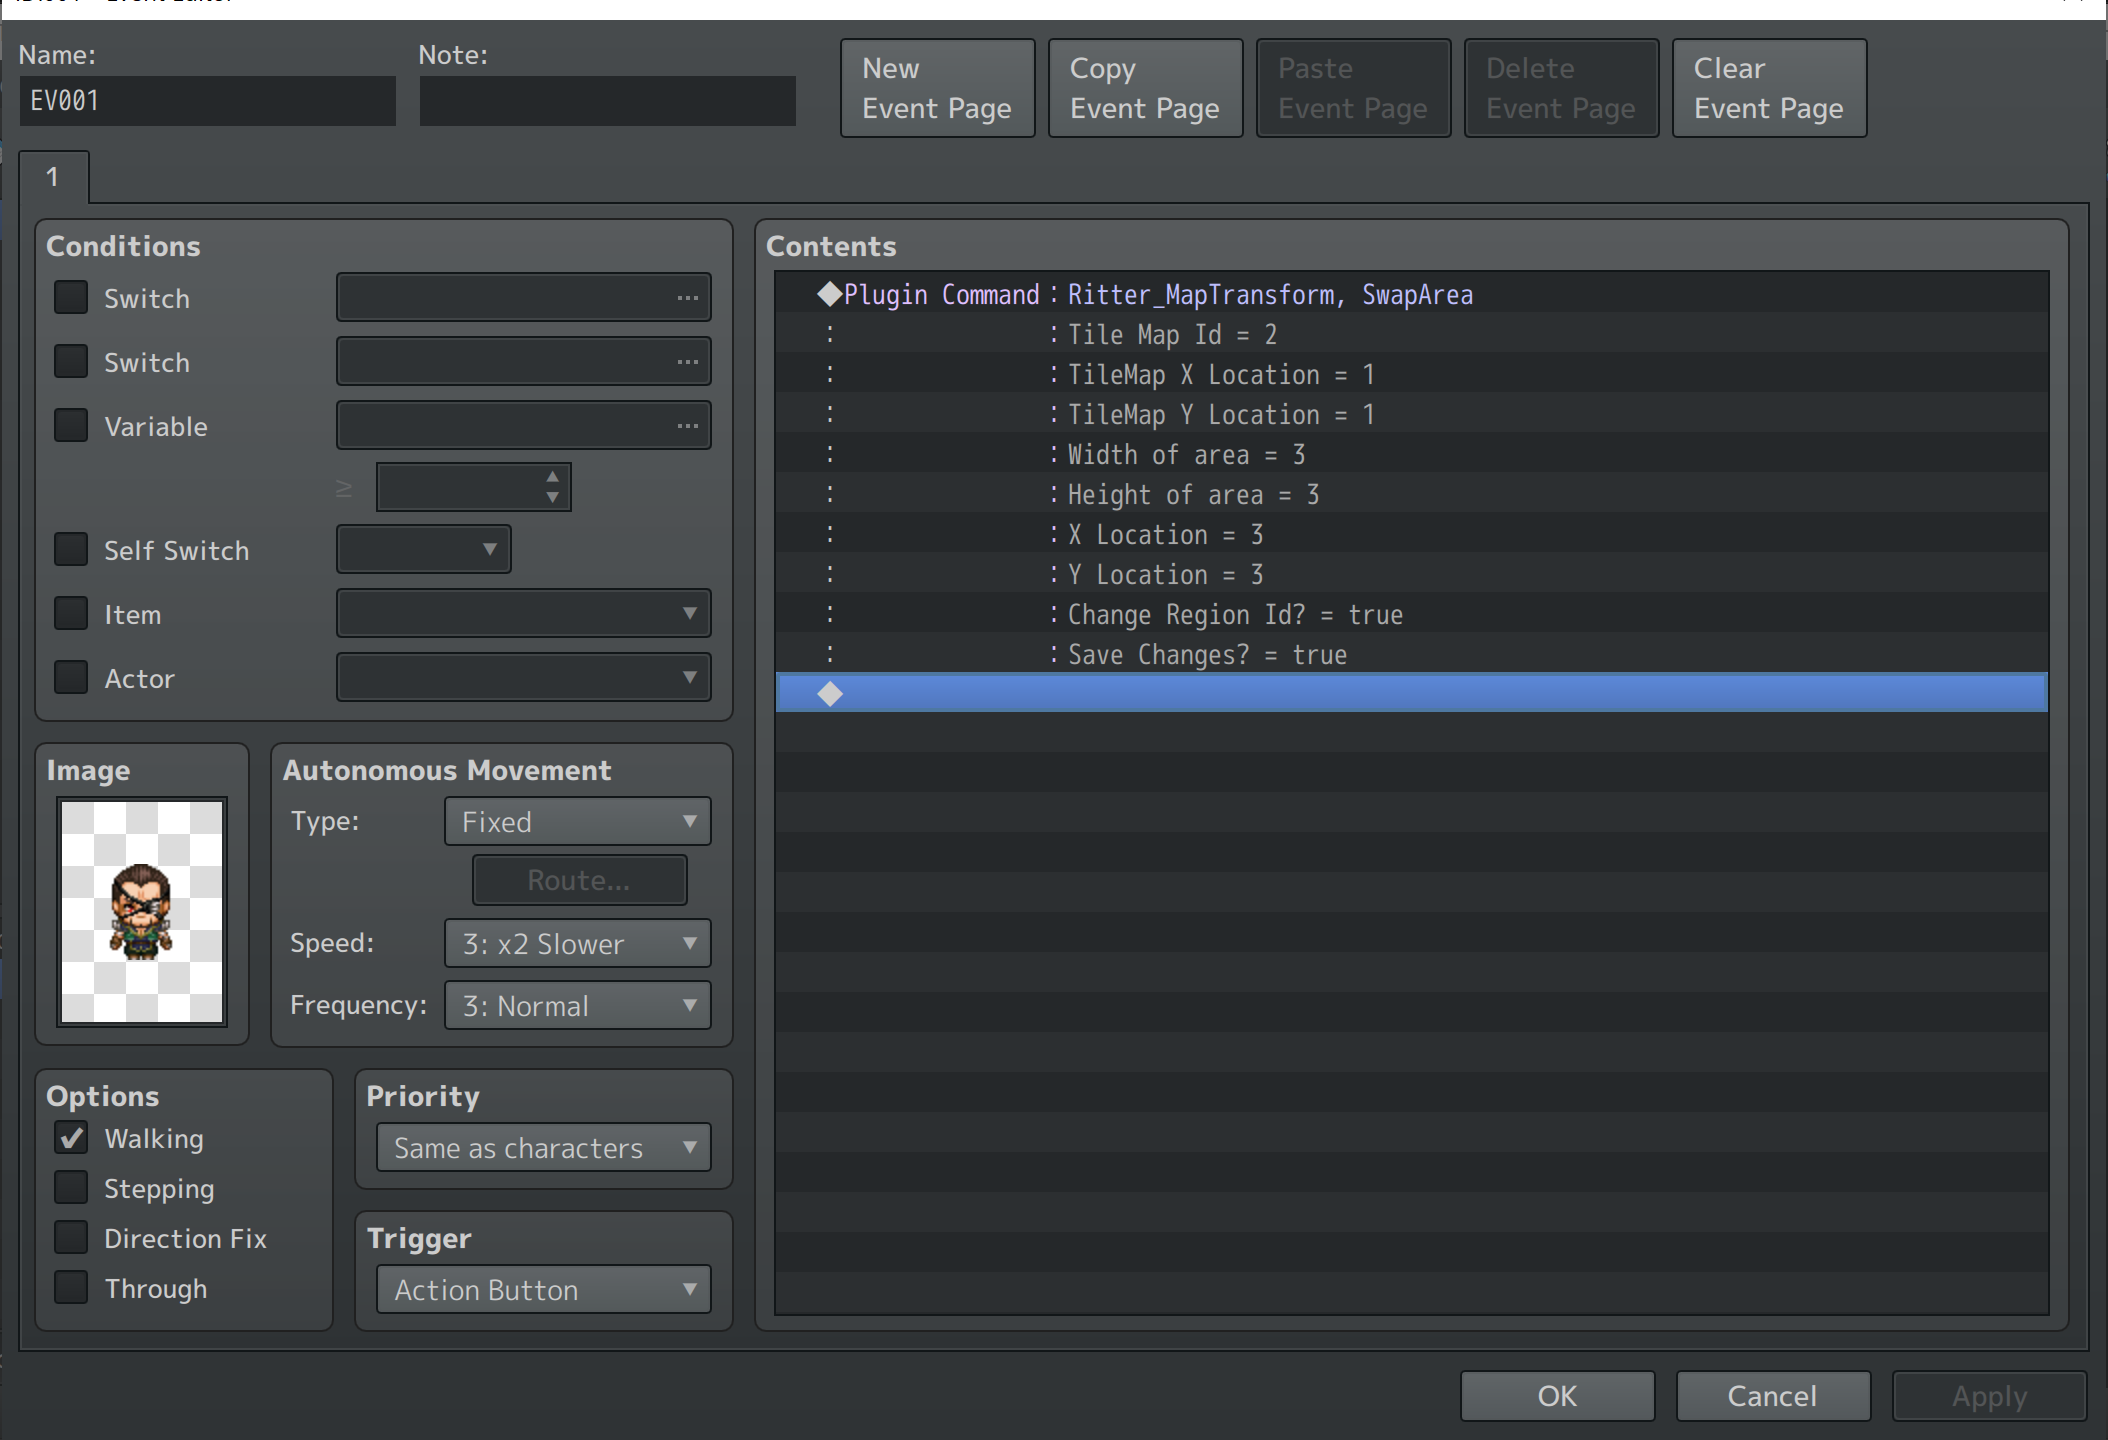Open the Self Switch dropdown

pyautogui.click(x=424, y=549)
